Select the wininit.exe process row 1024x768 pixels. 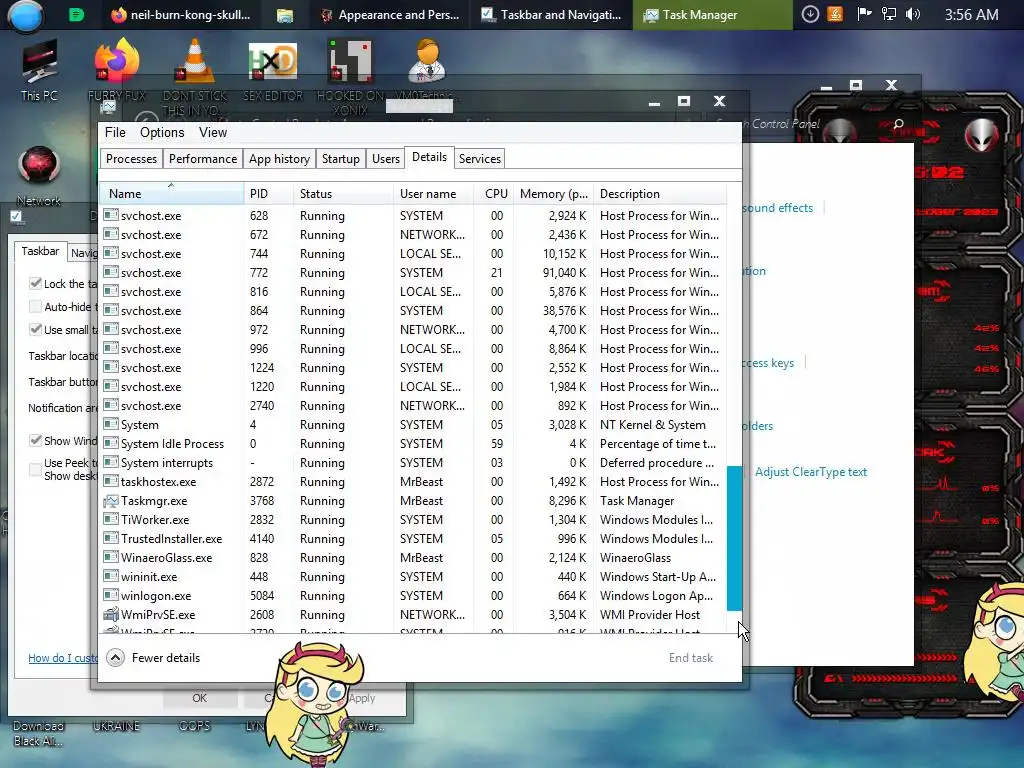(x=413, y=577)
